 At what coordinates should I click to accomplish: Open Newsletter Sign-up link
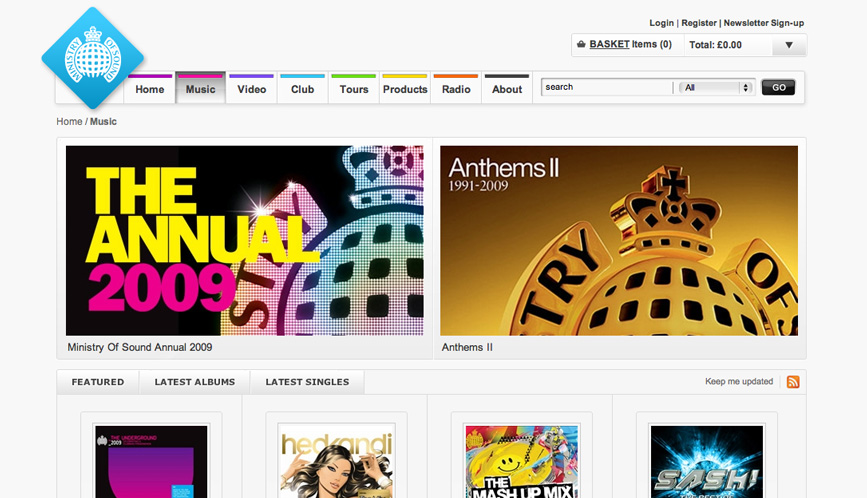764,23
